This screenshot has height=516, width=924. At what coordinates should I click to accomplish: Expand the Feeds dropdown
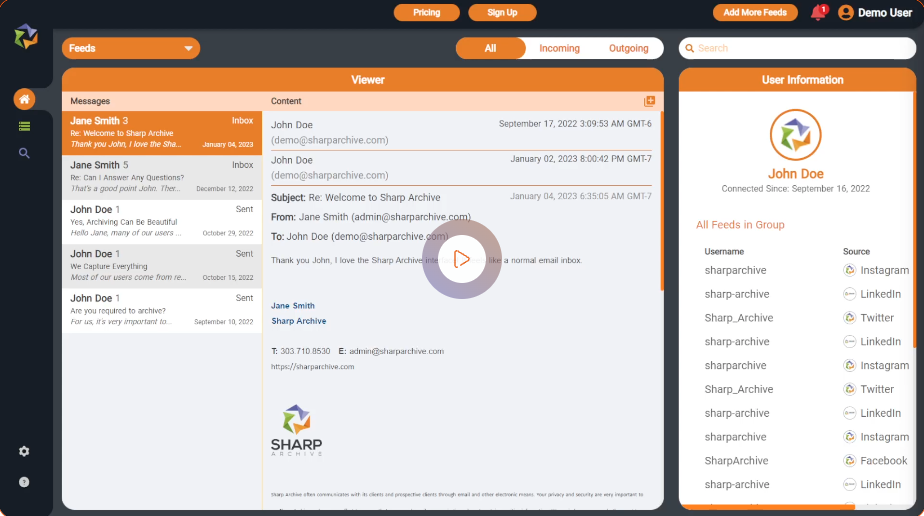point(131,48)
